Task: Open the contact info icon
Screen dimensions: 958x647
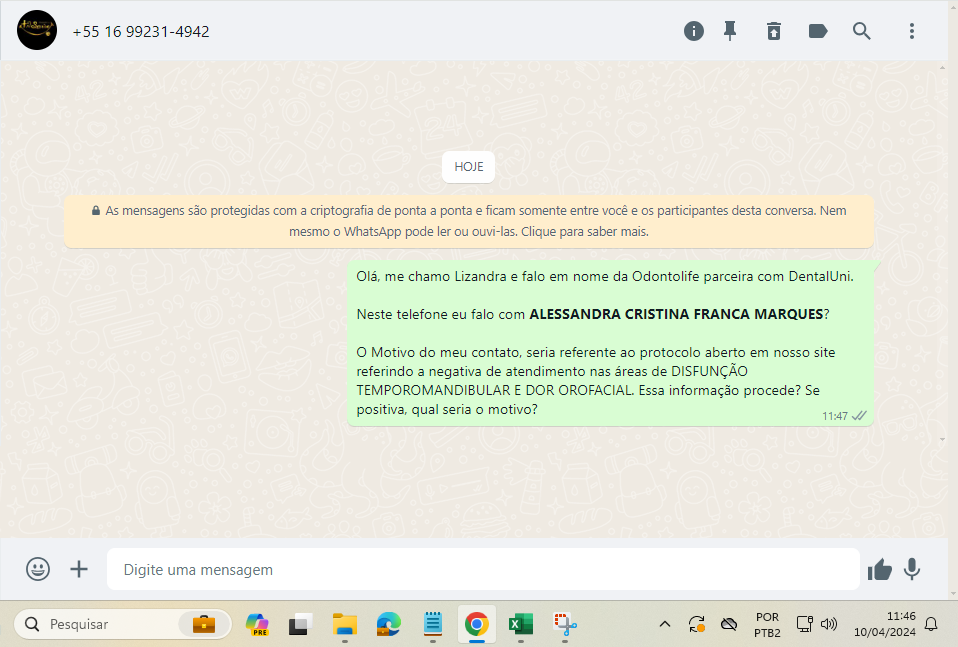Action: click(693, 31)
